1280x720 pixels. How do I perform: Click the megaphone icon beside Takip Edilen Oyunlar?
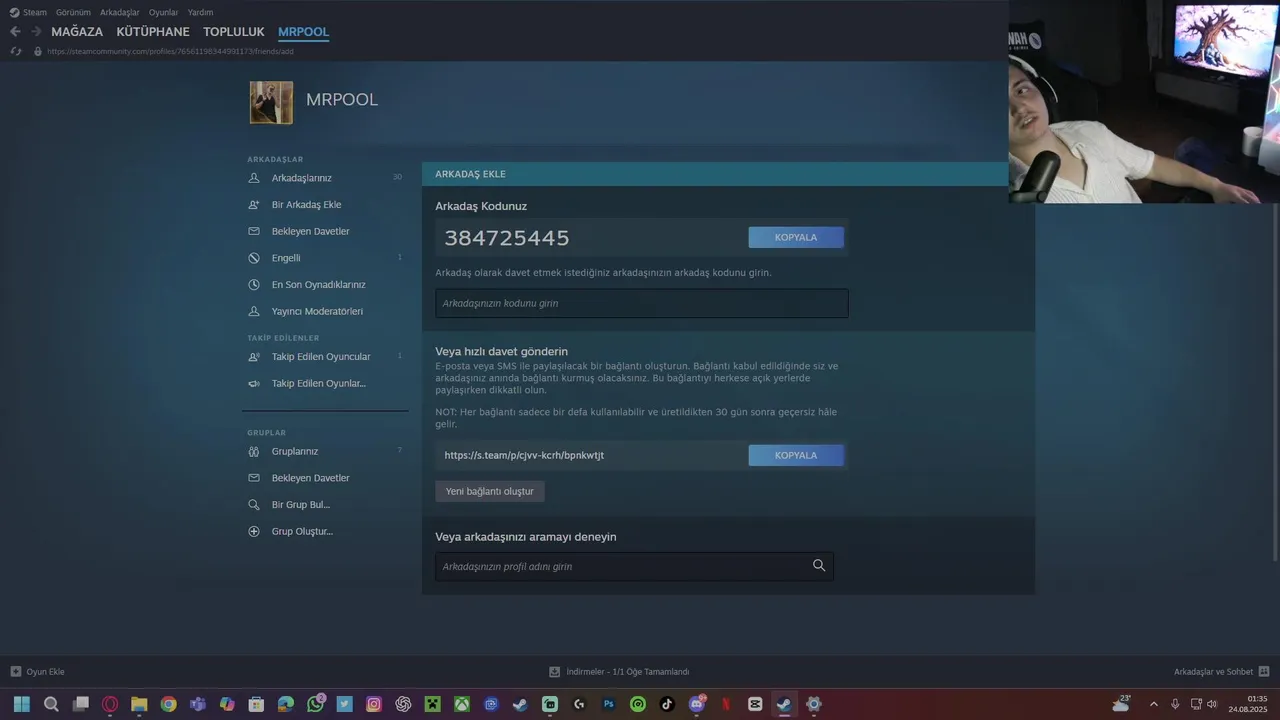pyautogui.click(x=253, y=383)
